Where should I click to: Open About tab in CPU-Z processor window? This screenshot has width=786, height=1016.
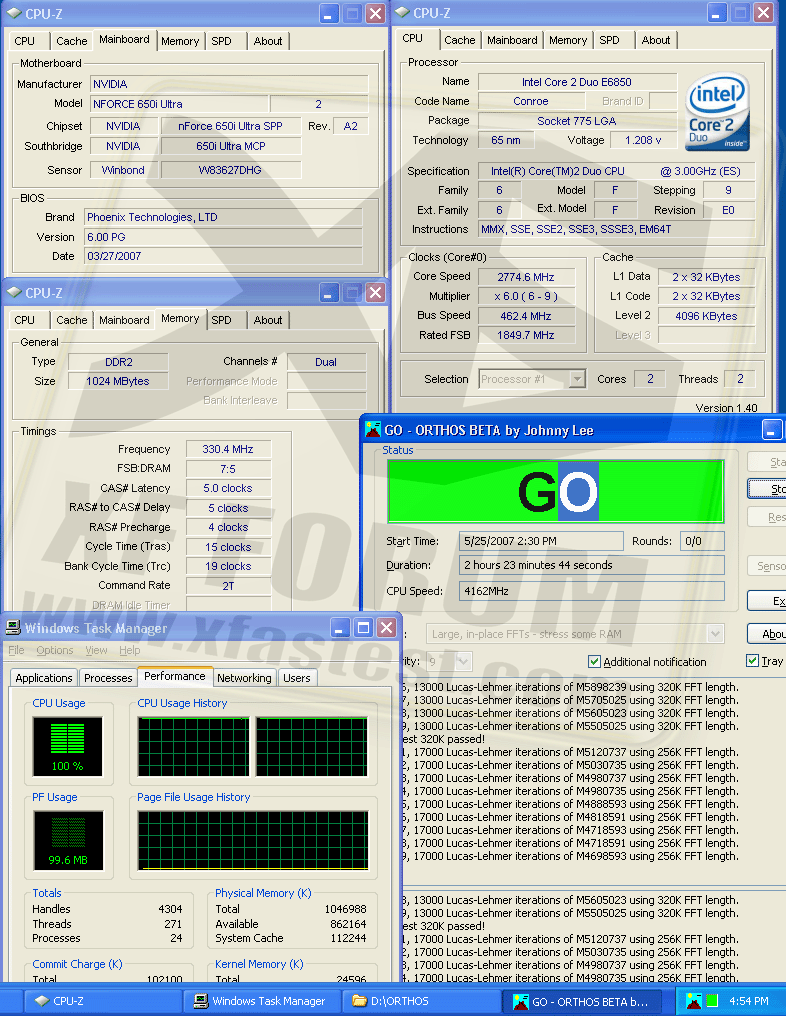656,40
